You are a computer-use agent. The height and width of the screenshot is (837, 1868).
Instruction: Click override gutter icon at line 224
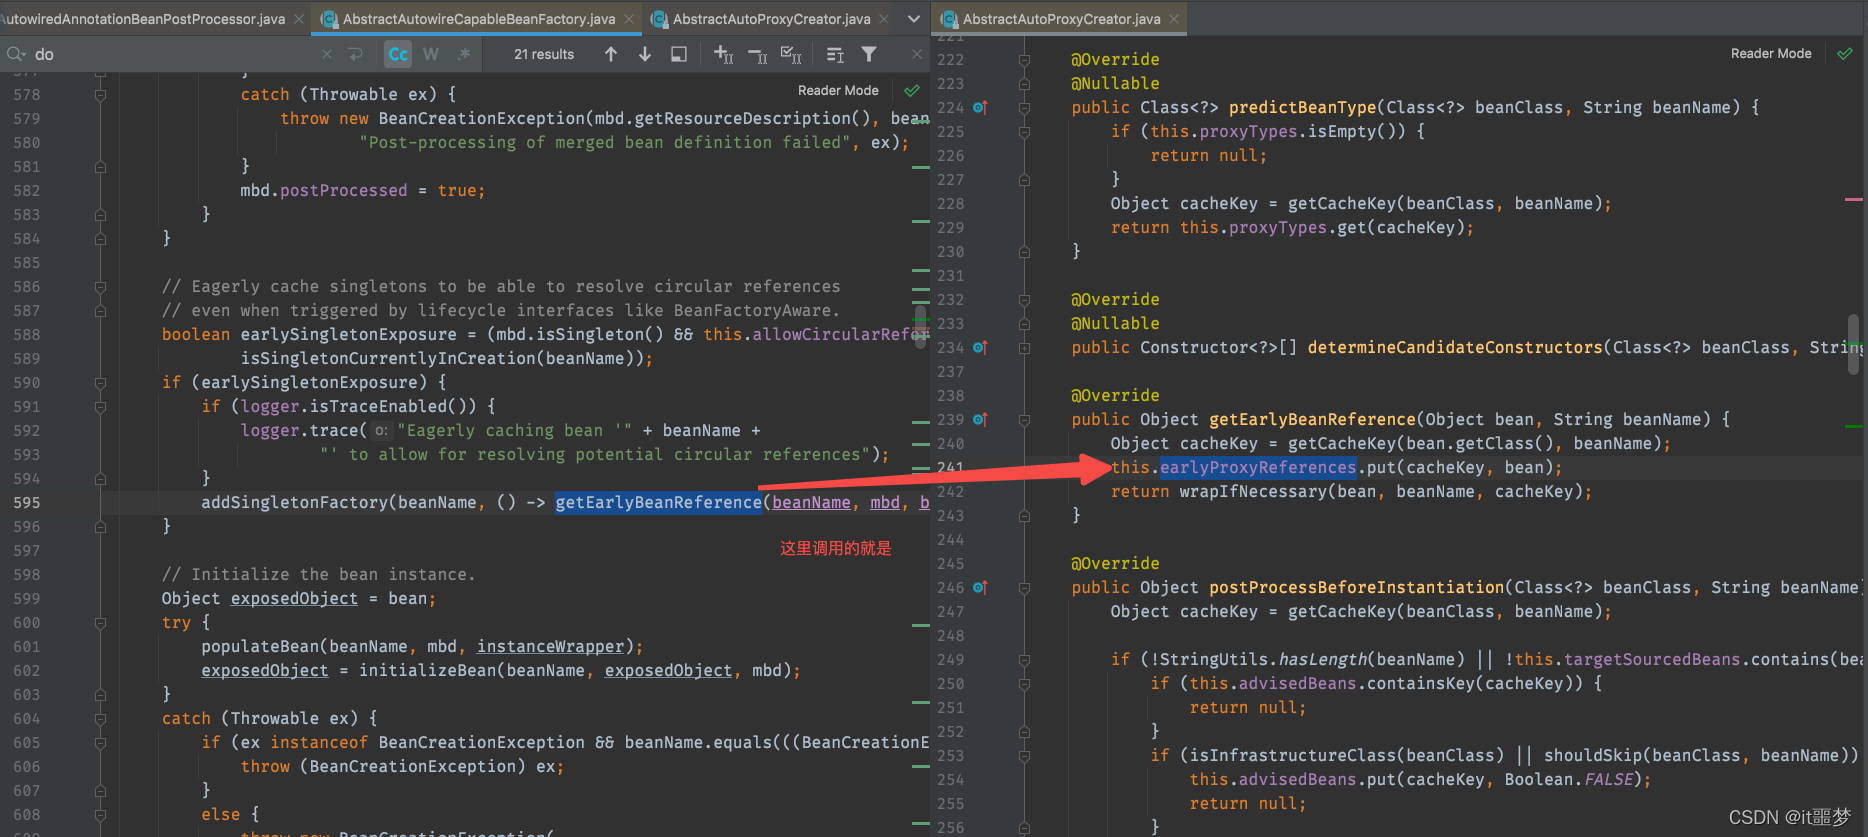(980, 107)
